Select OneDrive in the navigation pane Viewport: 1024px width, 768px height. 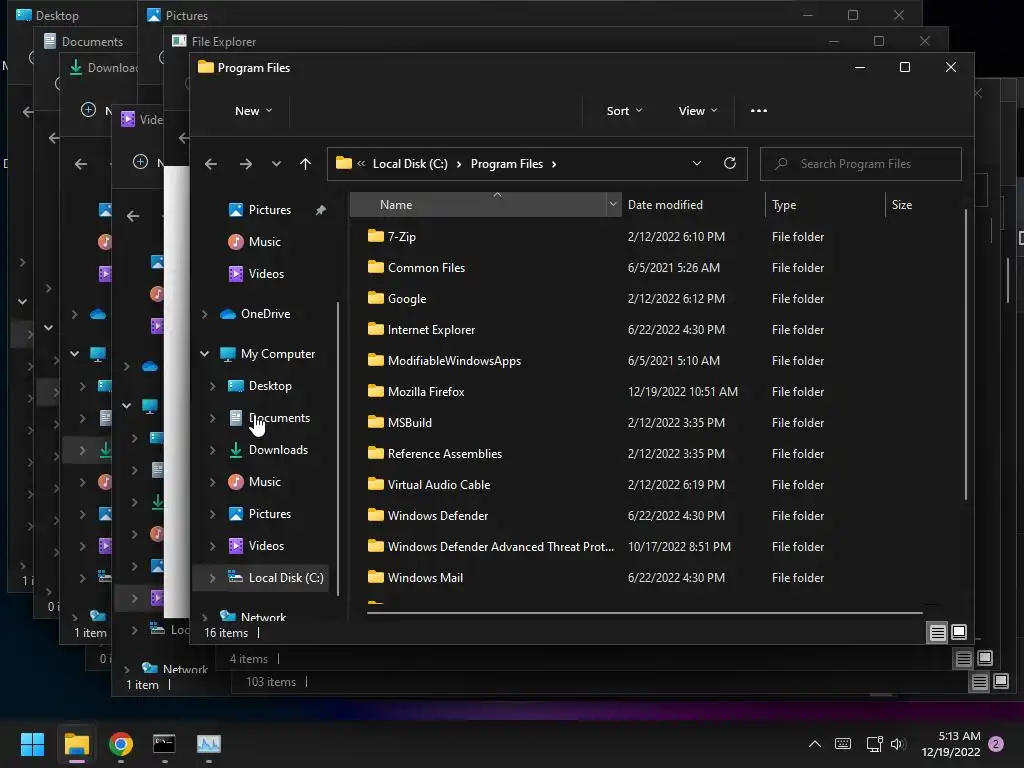click(265, 314)
